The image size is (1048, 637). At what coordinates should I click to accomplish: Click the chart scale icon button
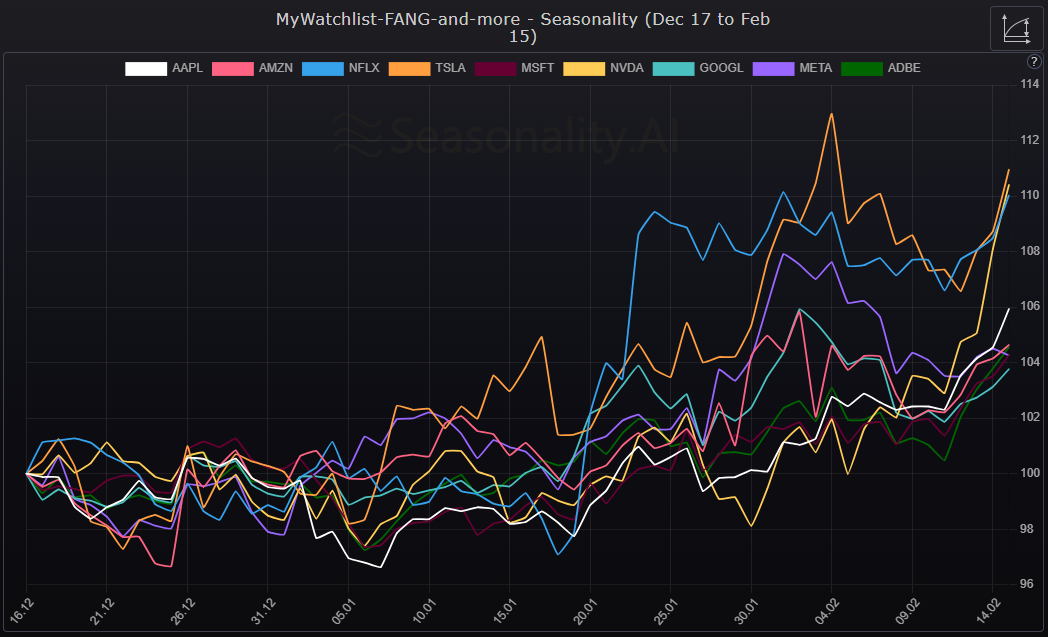[x=1016, y=29]
